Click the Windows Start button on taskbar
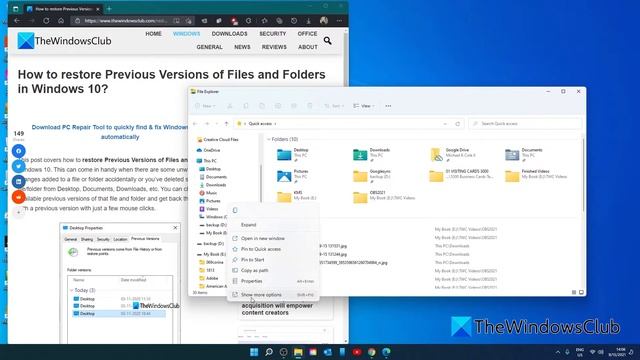640x360 pixels. coord(254,352)
